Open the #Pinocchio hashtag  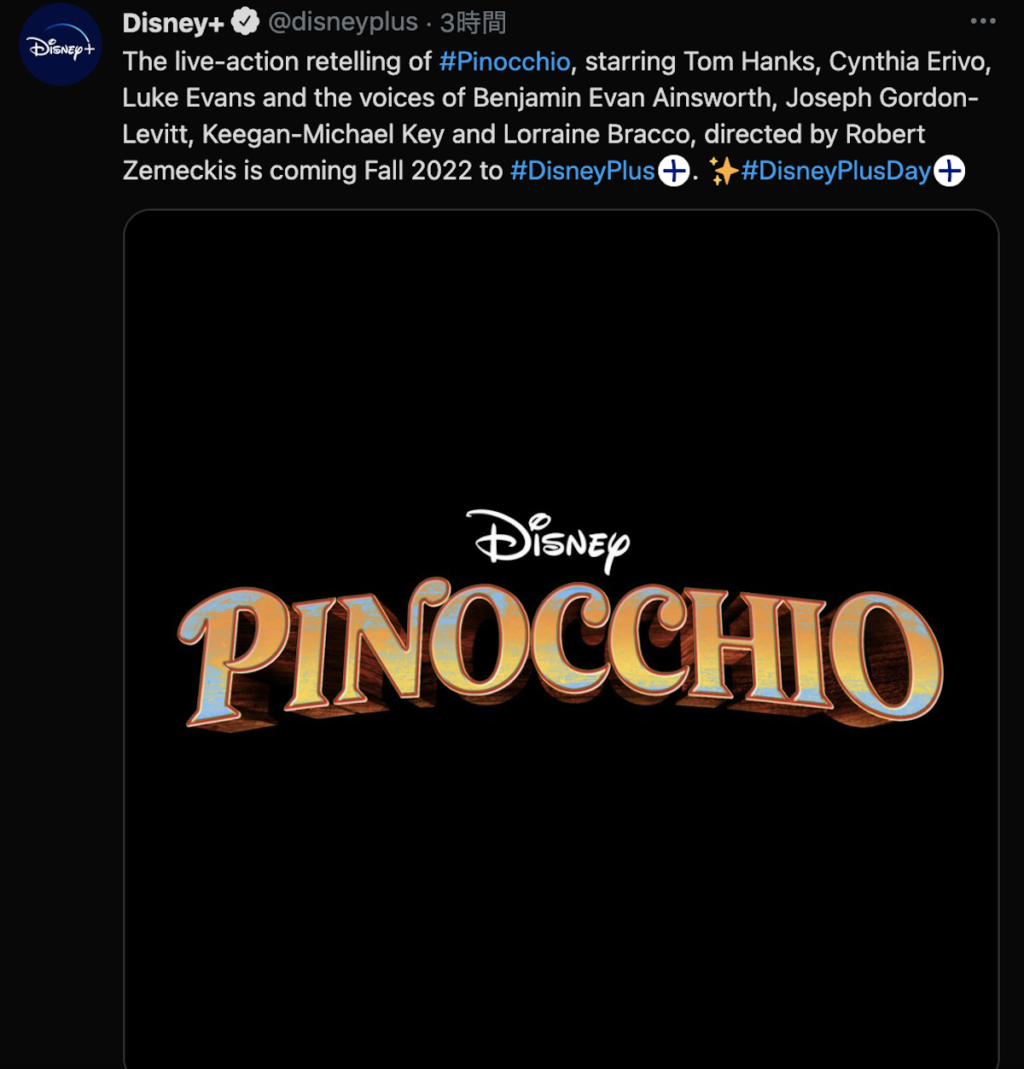[505, 62]
